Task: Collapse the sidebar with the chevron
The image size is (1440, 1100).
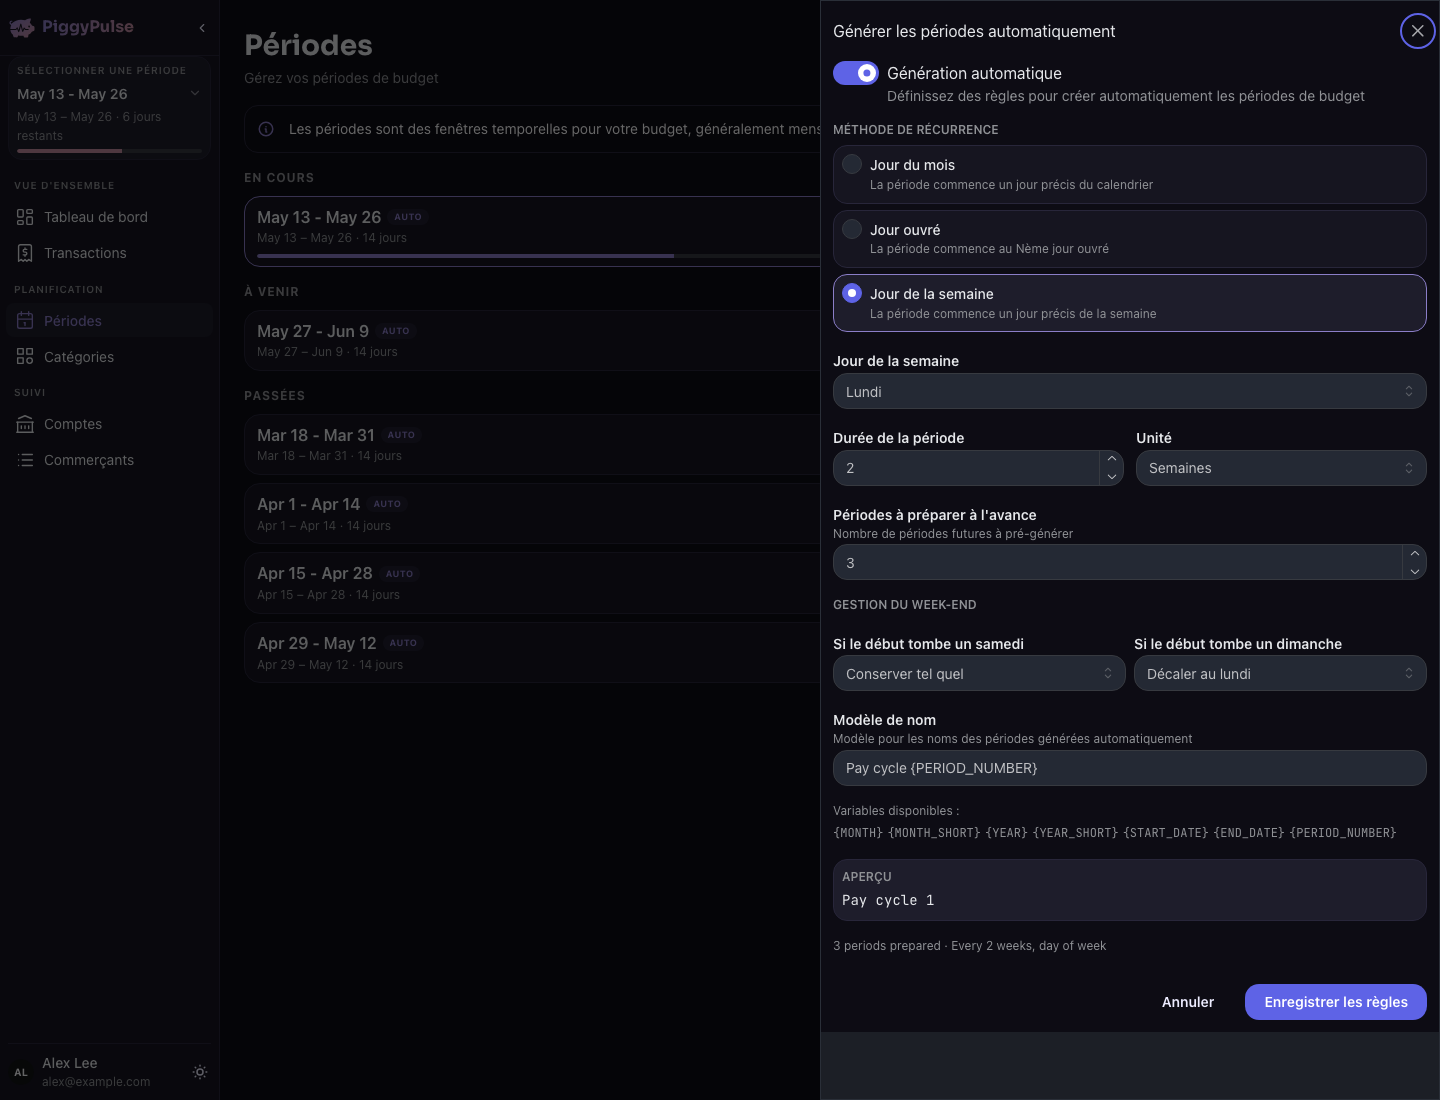Action: pyautogui.click(x=202, y=28)
